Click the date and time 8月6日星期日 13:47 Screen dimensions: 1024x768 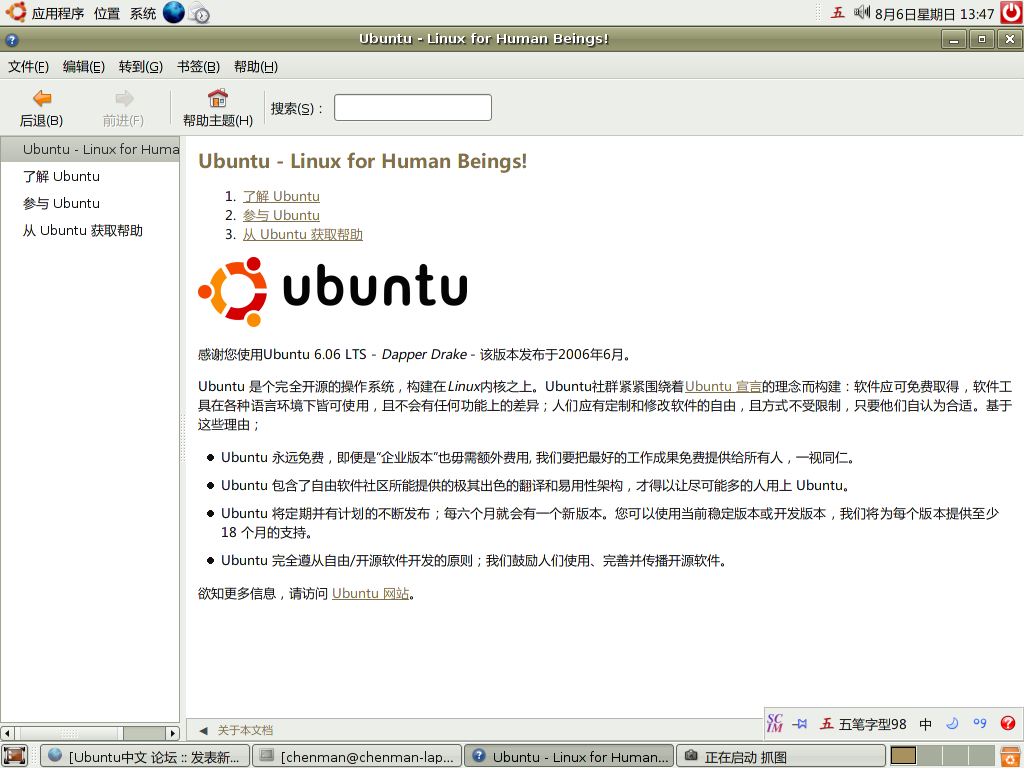[935, 14]
